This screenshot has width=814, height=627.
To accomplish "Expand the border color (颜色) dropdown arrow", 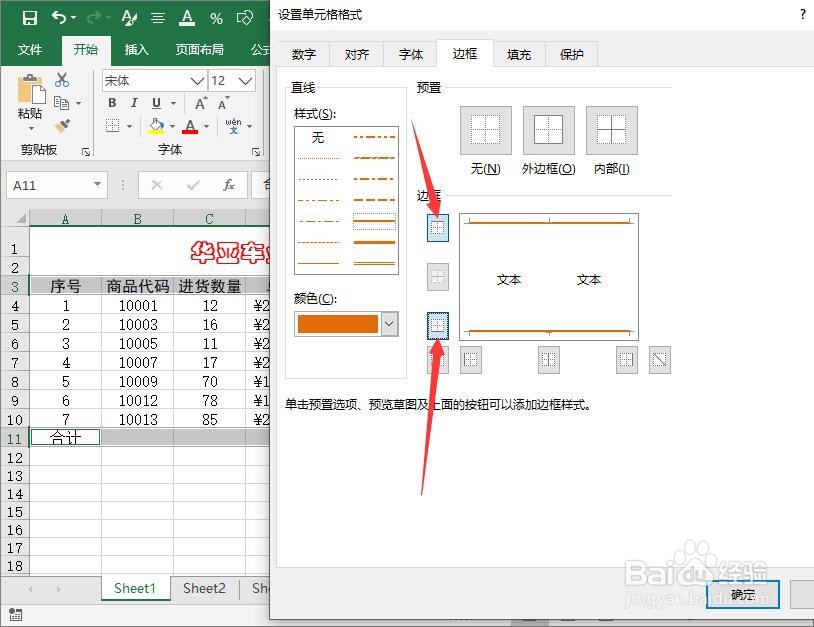I will 389,324.
